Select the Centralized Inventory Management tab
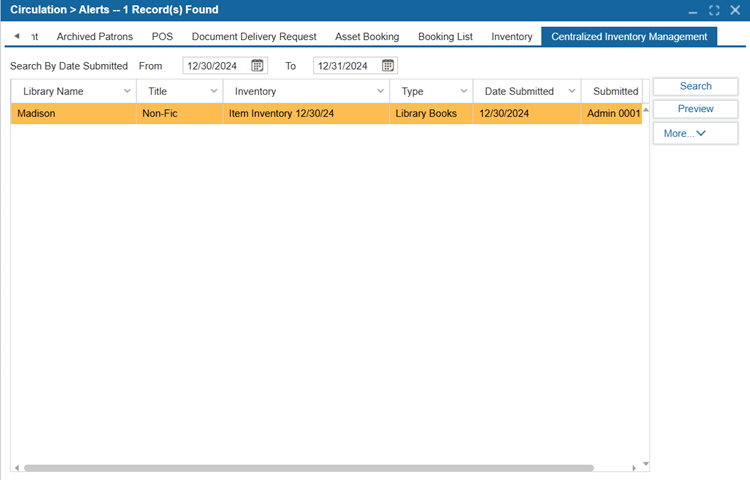 pos(629,36)
